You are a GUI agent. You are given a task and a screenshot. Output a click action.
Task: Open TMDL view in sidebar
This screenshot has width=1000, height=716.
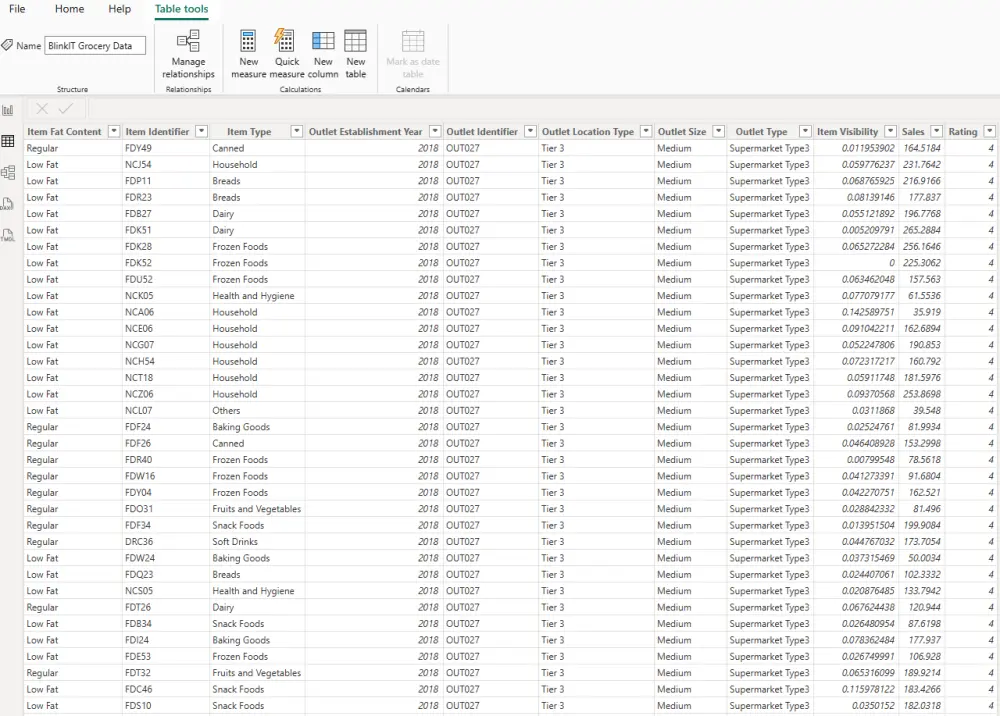8,235
